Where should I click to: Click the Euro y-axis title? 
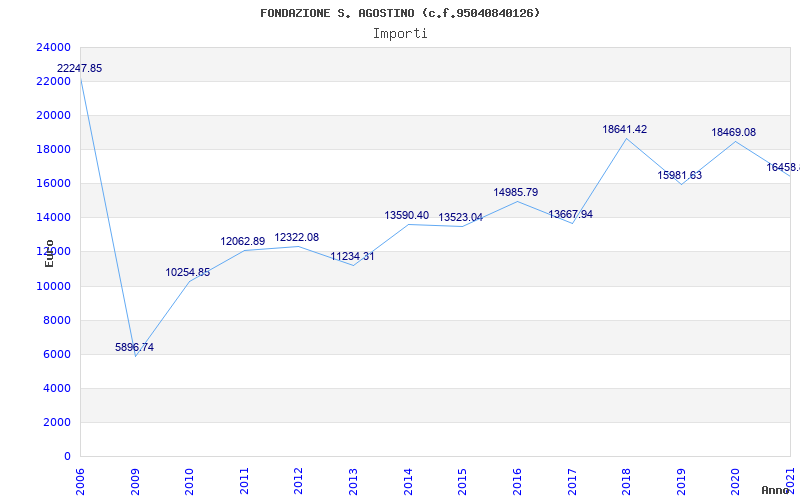click(x=49, y=253)
